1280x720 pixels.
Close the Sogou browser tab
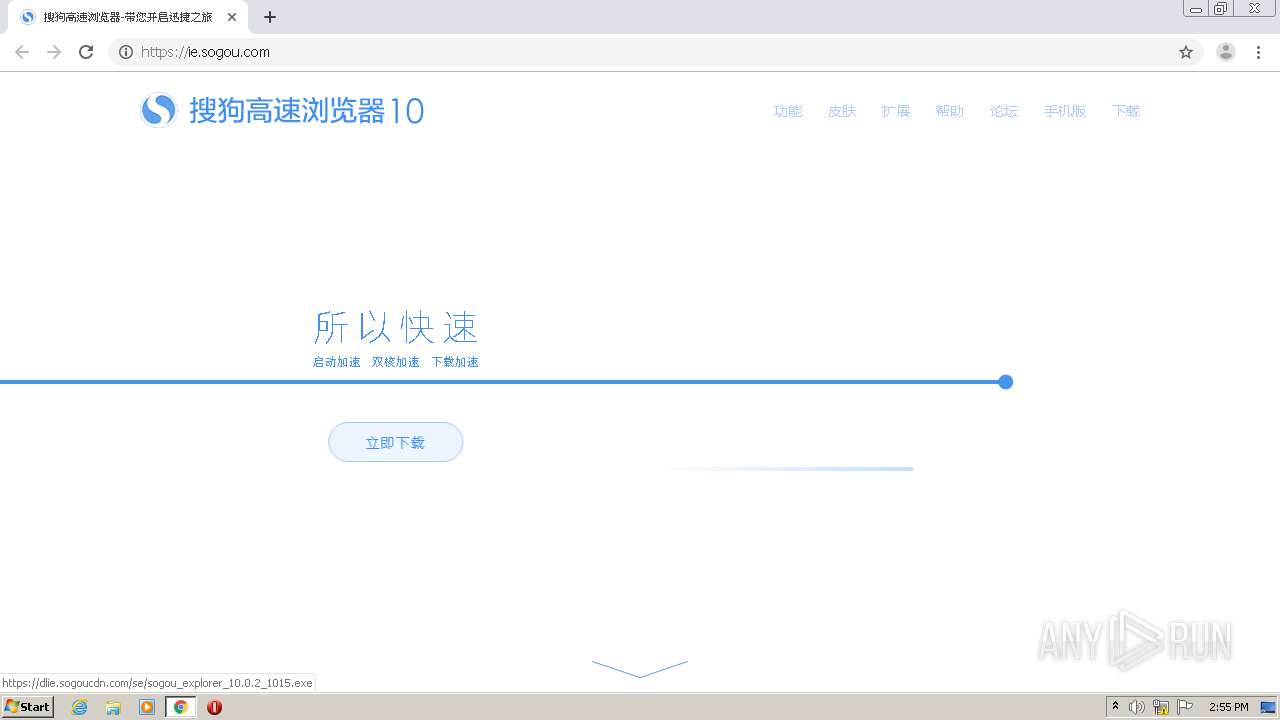[232, 17]
